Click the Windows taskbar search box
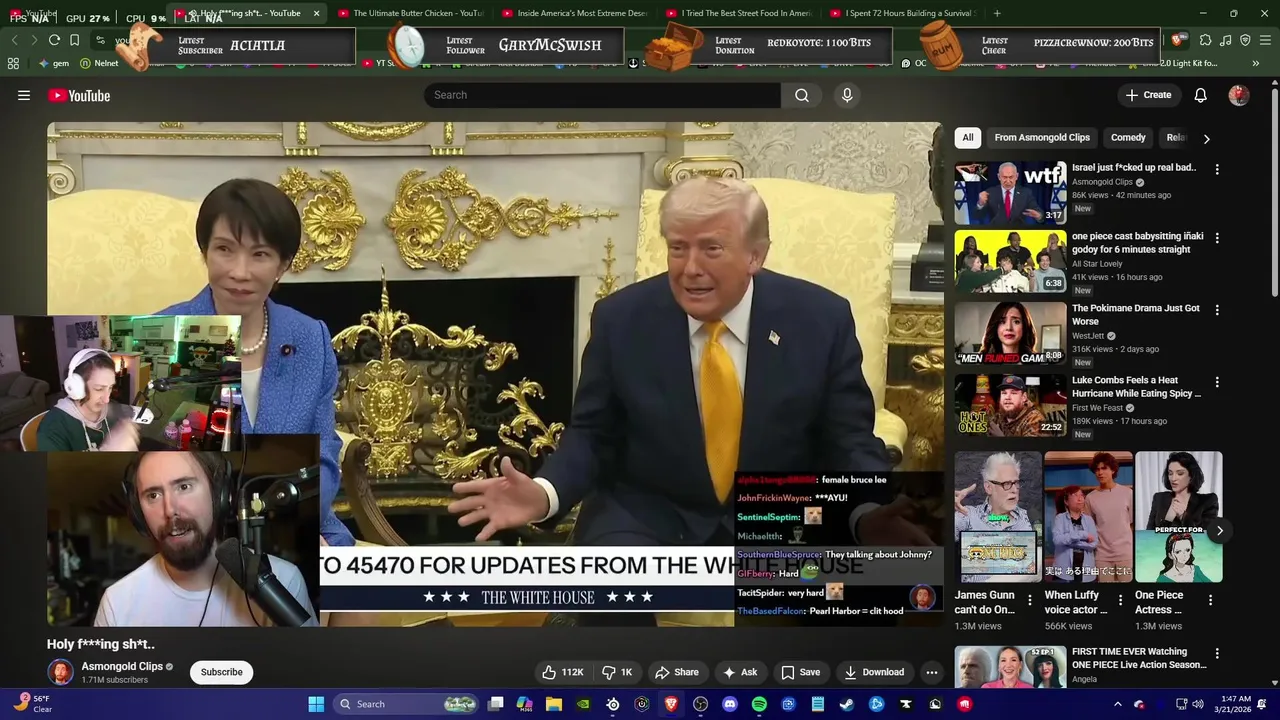This screenshot has height=720, width=1280. (x=407, y=704)
